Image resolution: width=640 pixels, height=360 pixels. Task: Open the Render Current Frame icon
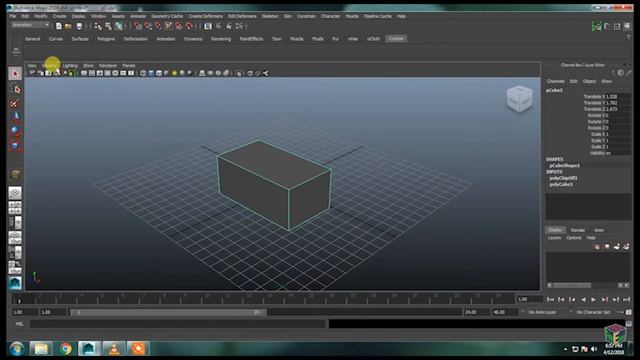click(x=218, y=26)
